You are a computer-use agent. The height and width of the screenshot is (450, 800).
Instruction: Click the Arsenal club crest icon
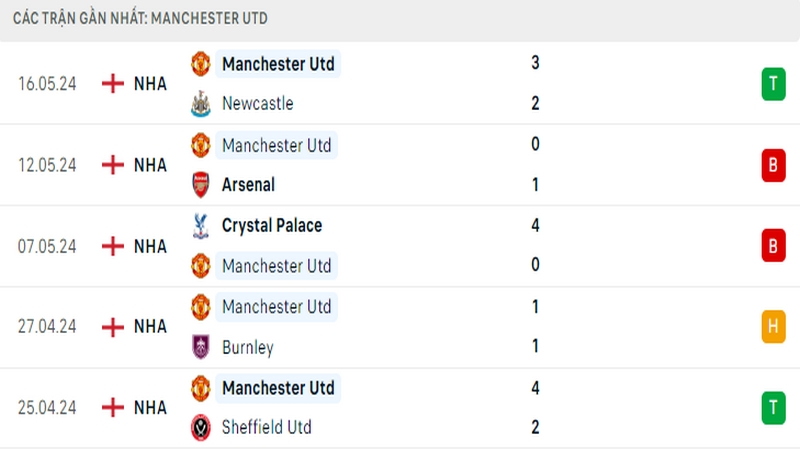(200, 184)
